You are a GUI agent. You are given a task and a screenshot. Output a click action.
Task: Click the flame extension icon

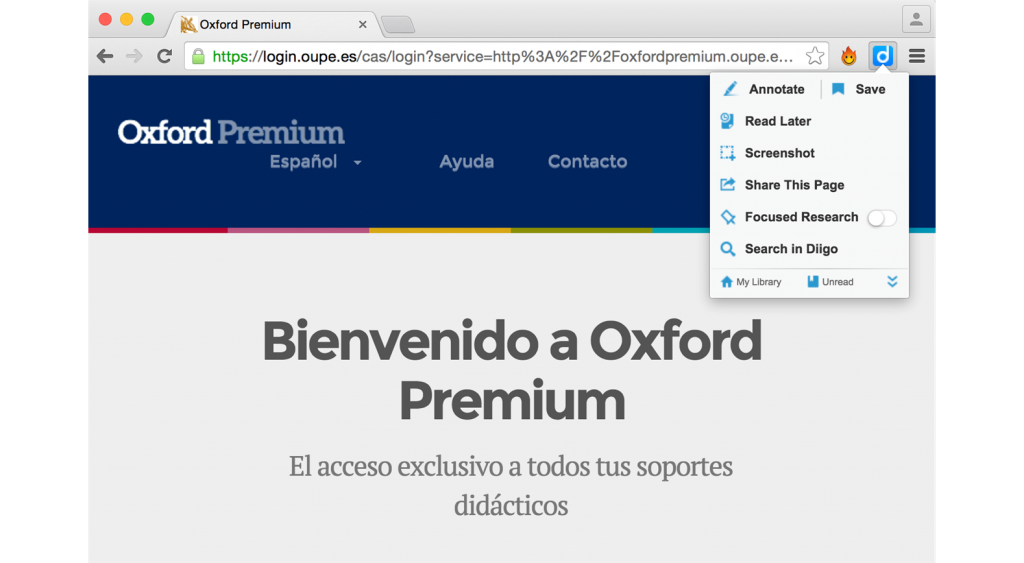(x=848, y=56)
